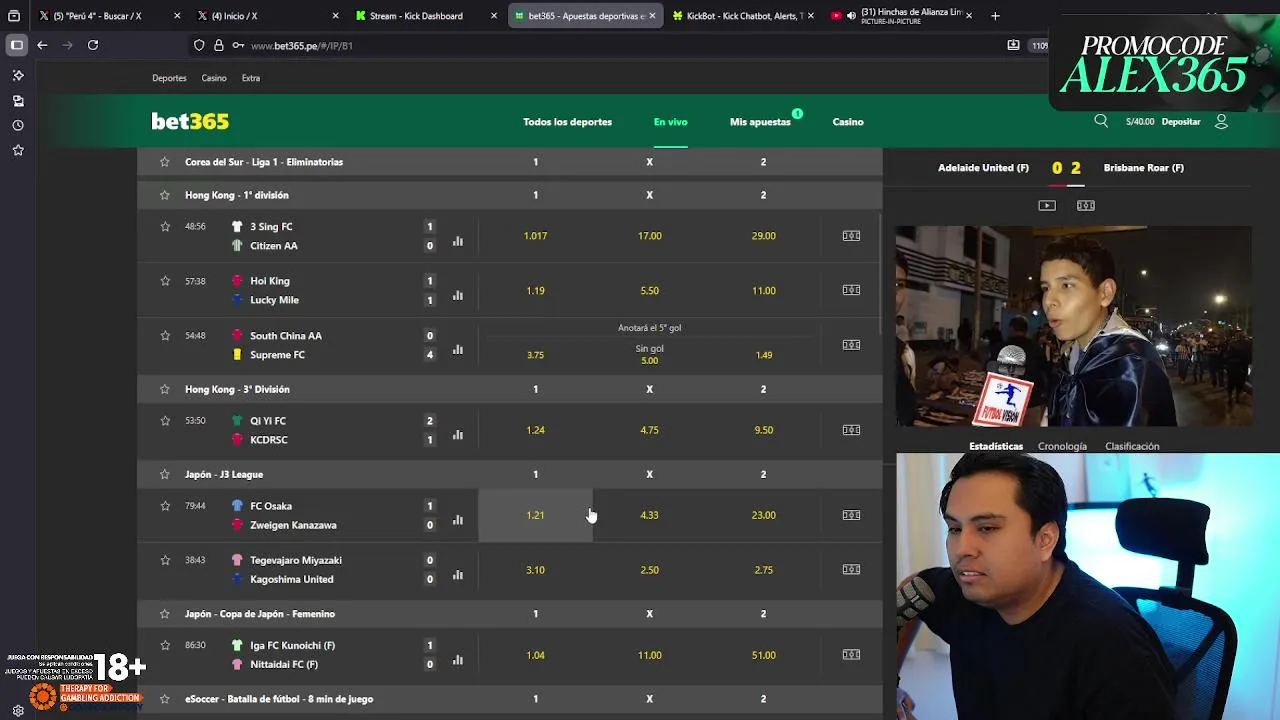Switch to KickBot browser tab
Screen dimensions: 1280x720
pos(743,16)
